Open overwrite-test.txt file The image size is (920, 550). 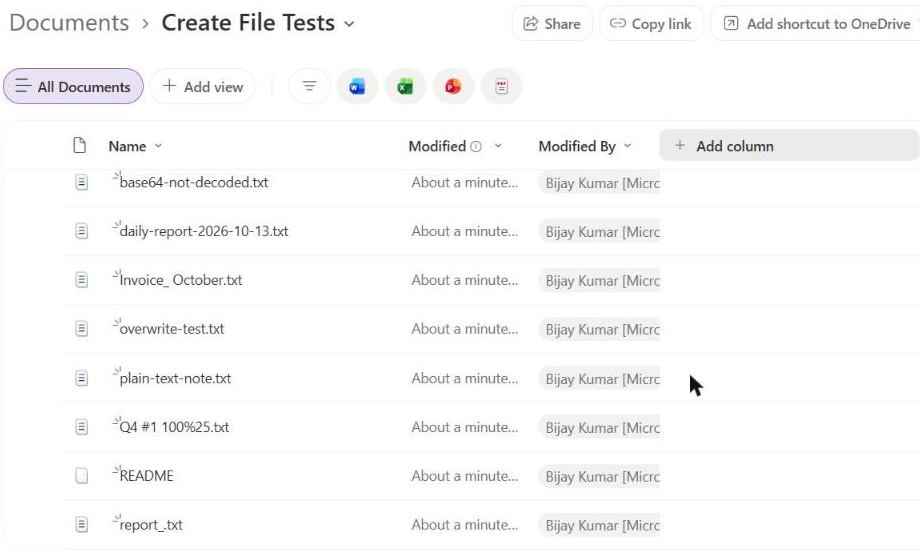pyautogui.click(x=172, y=329)
